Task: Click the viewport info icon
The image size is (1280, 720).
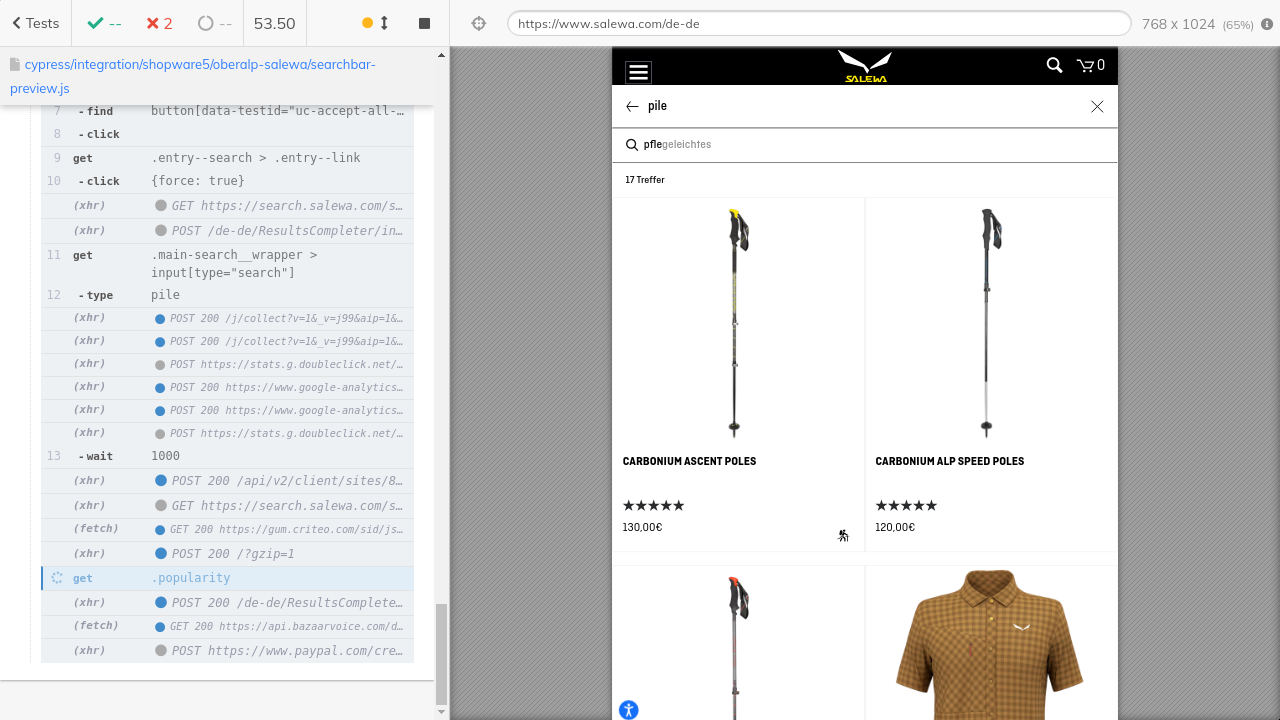Action: (1267, 24)
